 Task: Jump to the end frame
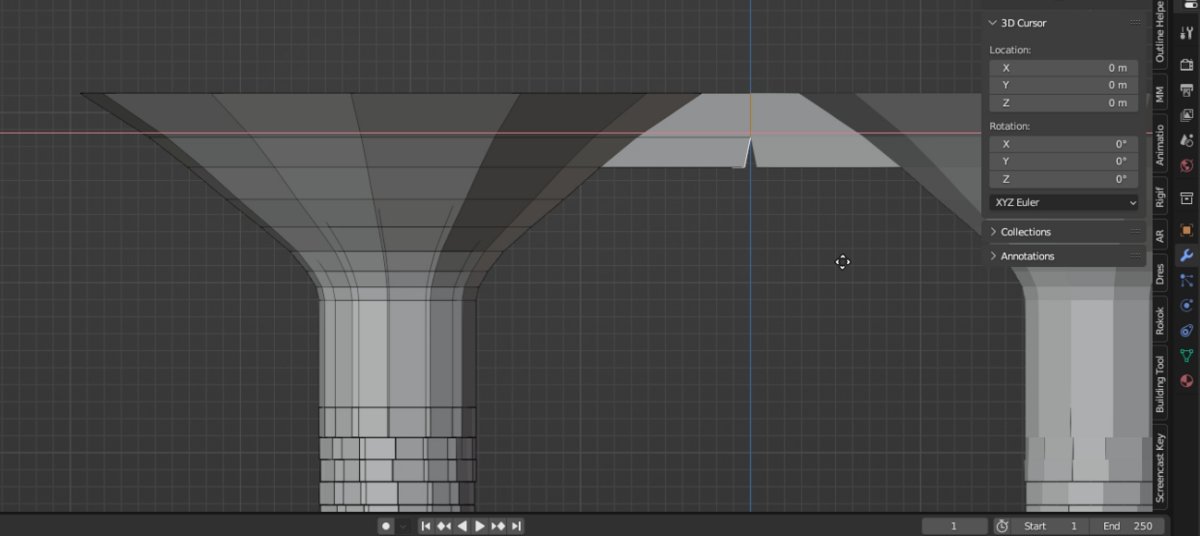(516, 526)
